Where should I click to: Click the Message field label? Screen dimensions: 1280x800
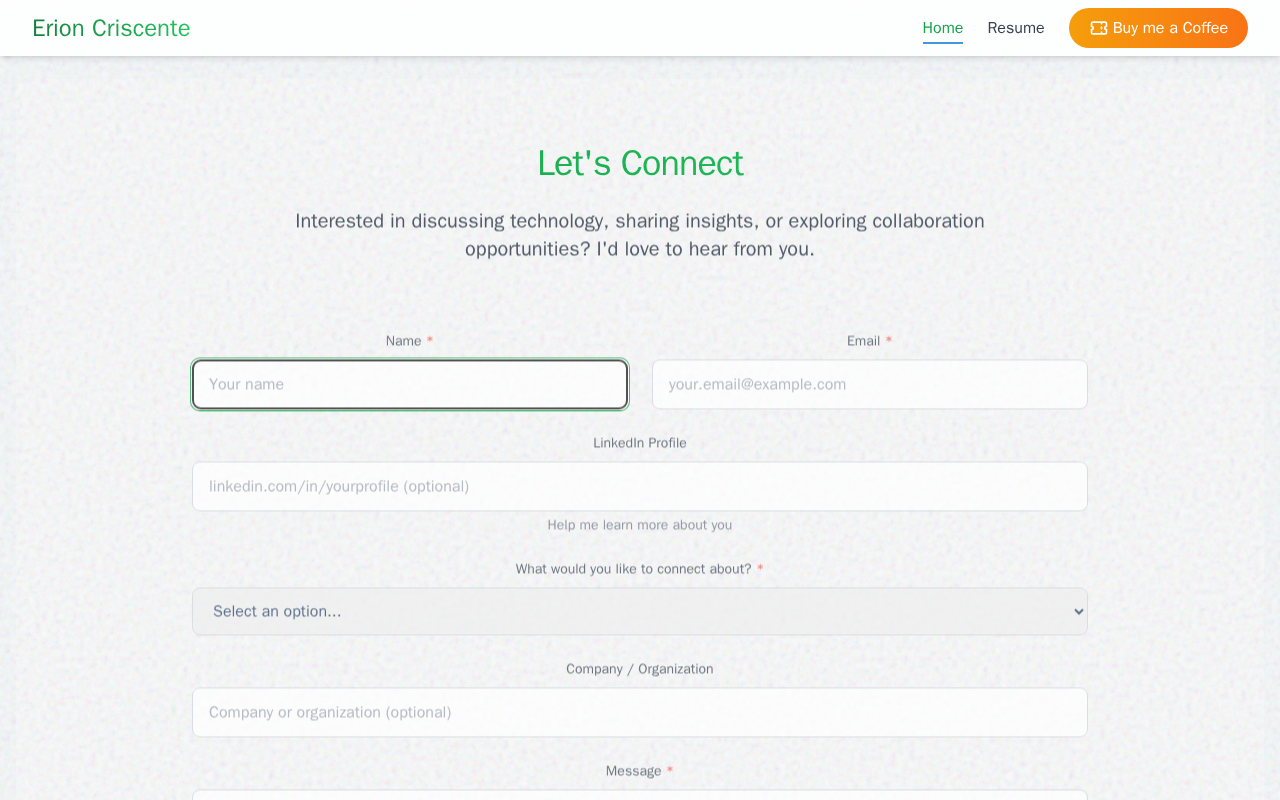click(x=633, y=771)
